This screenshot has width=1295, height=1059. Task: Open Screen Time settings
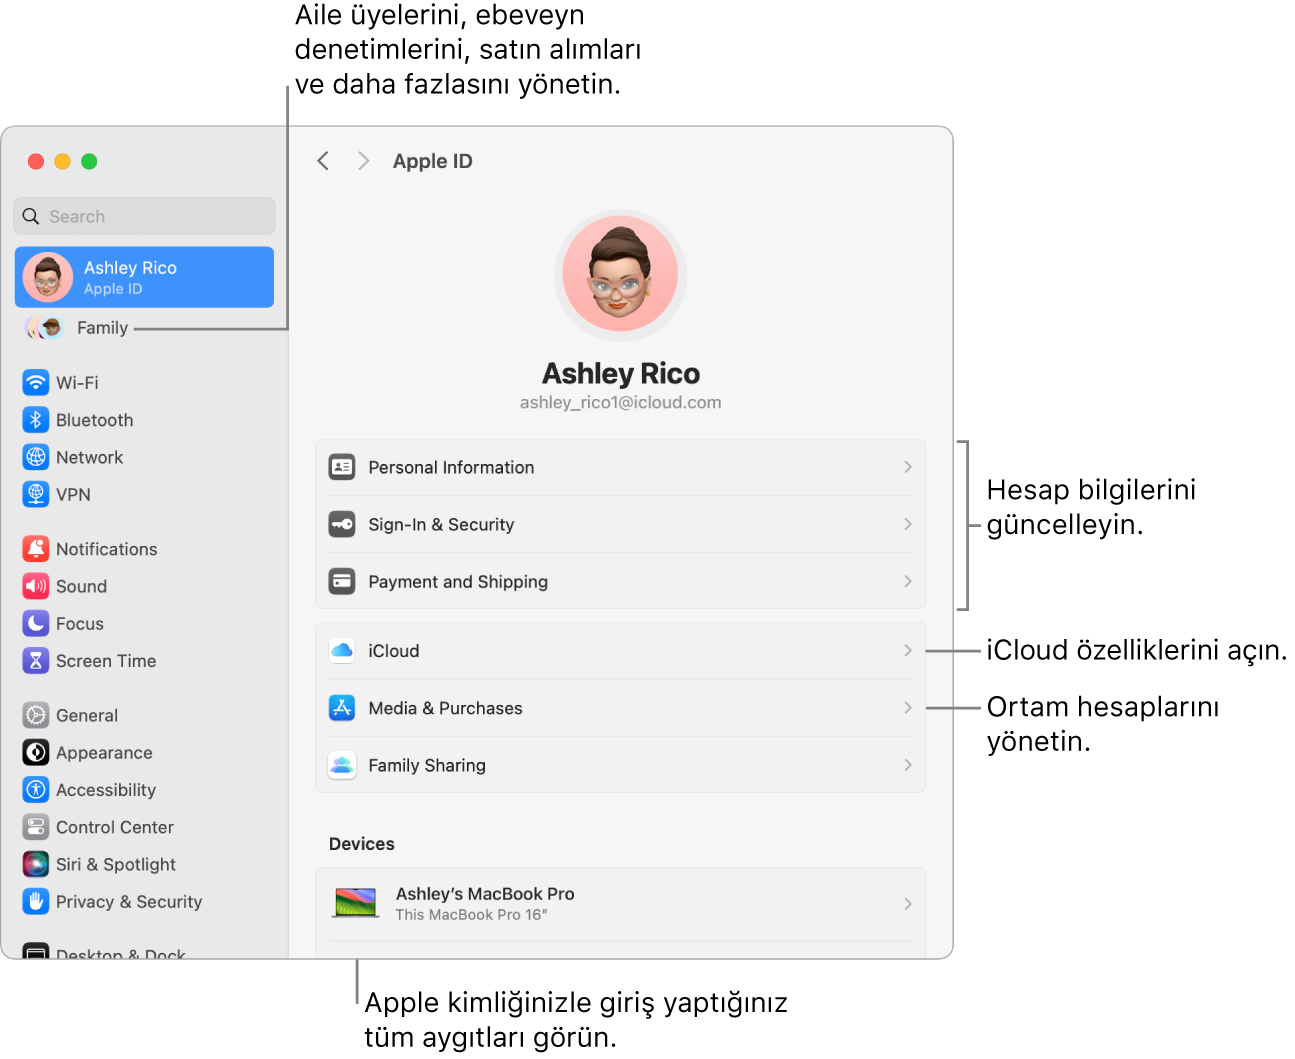(x=36, y=660)
